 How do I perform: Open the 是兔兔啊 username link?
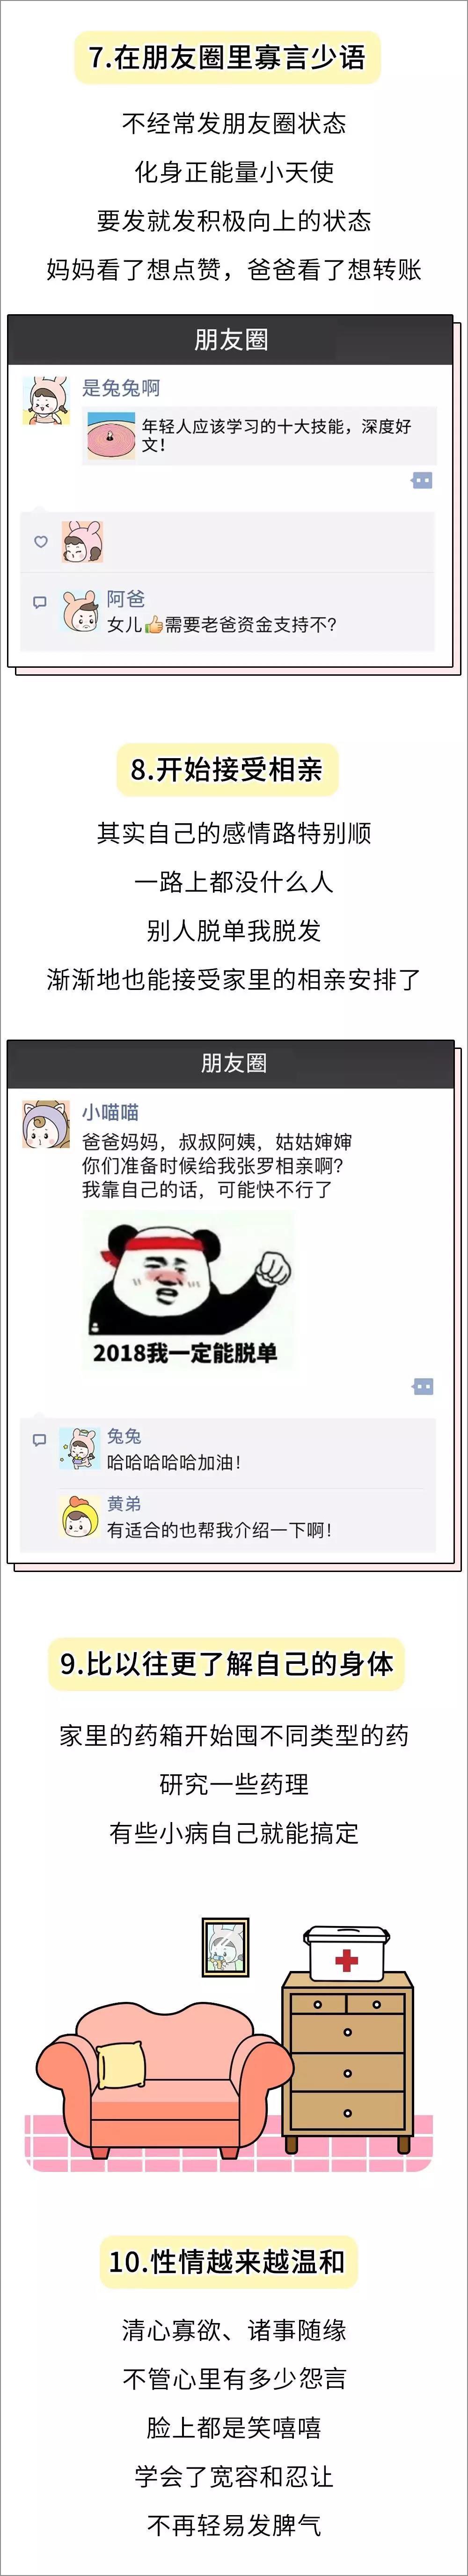[x=121, y=388]
